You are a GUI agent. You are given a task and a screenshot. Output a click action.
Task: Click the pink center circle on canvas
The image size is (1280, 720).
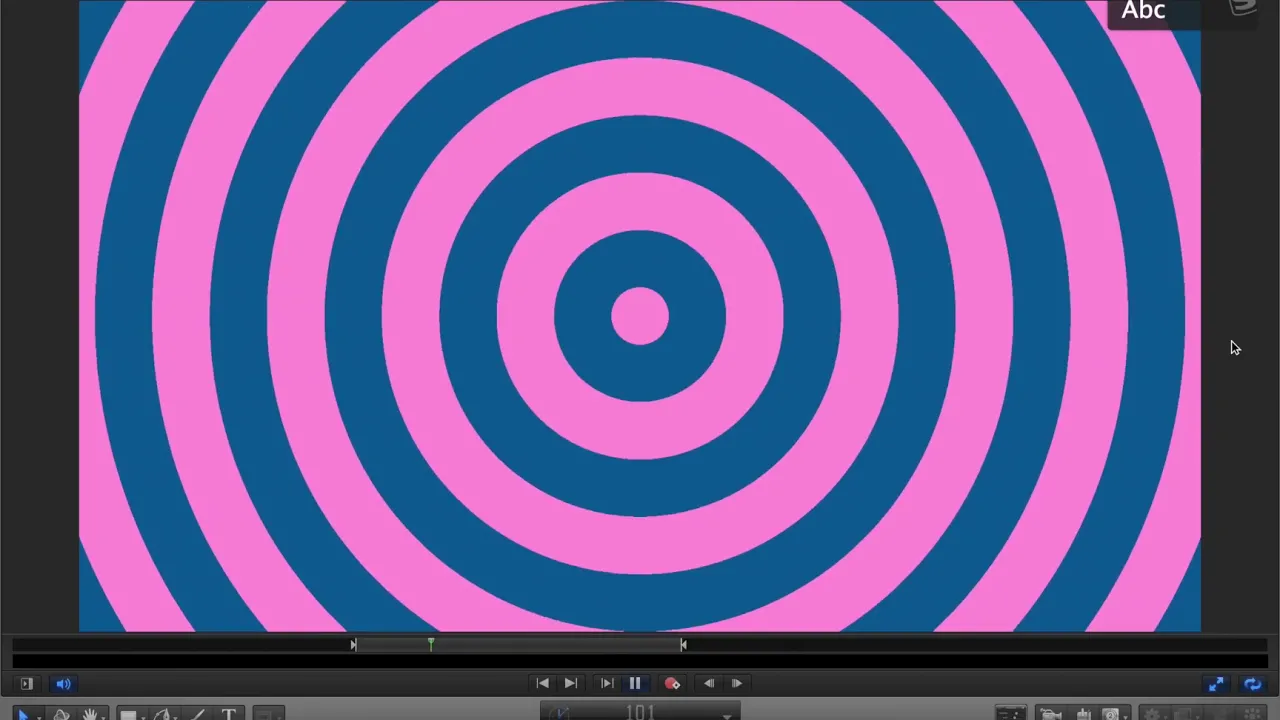point(640,316)
